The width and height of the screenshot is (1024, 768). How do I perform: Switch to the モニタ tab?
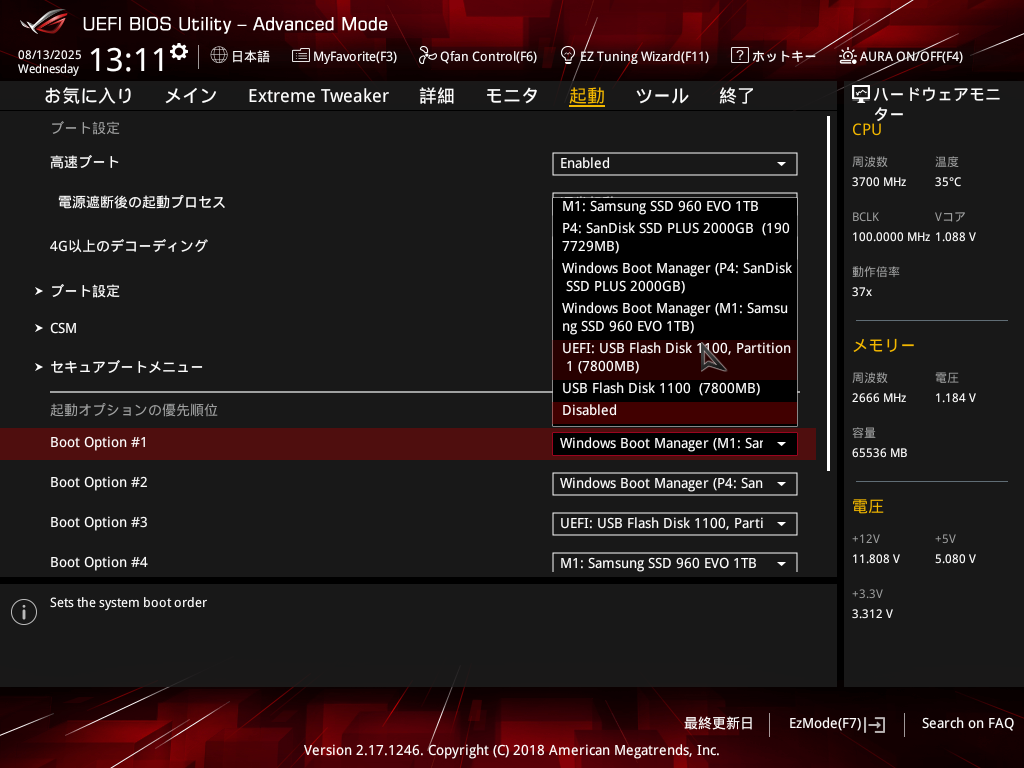[512, 96]
